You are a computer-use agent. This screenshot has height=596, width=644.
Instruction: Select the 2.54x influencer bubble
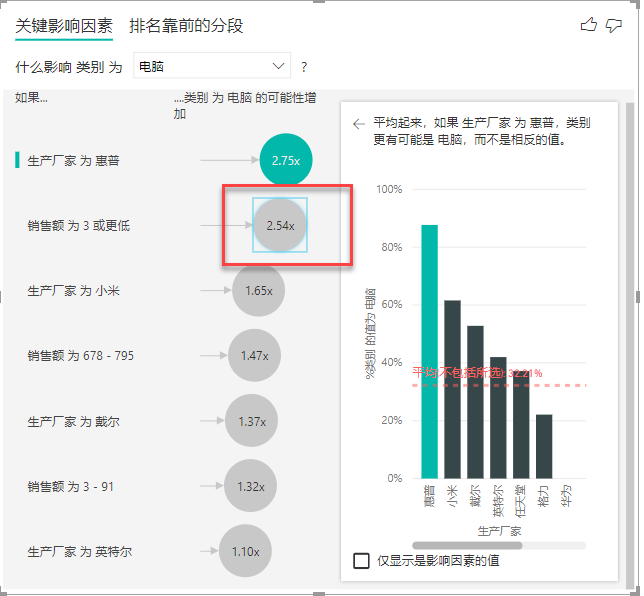tap(280, 225)
